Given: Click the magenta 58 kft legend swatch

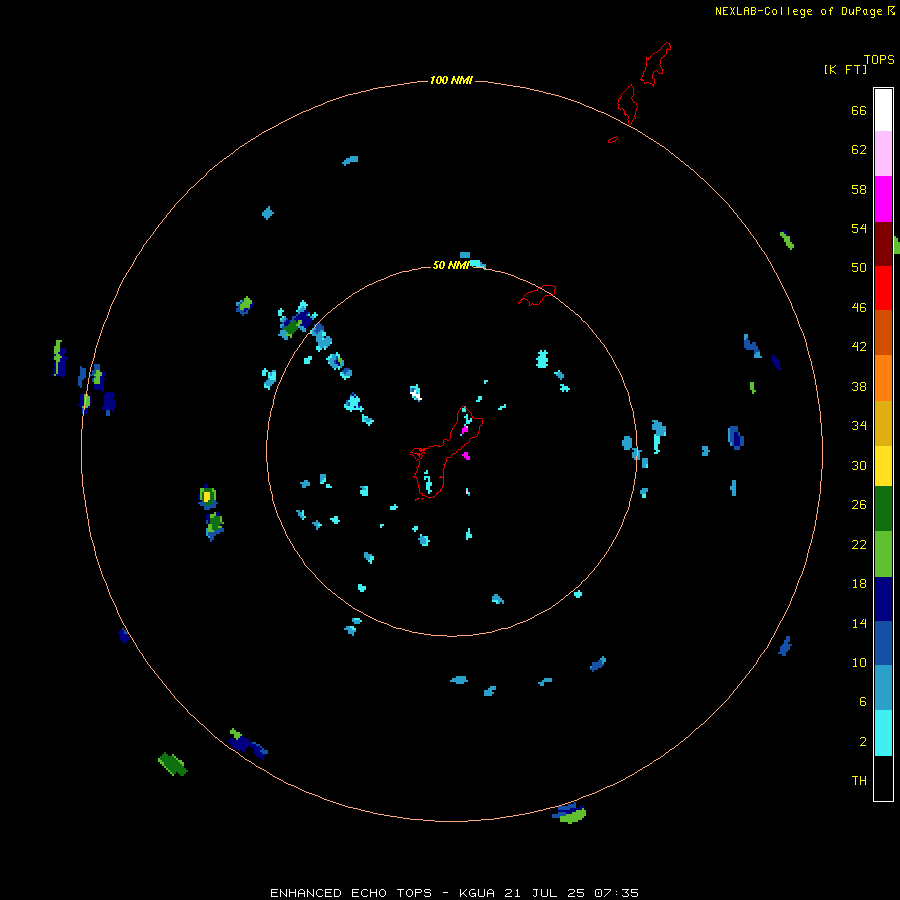Looking at the screenshot, I should tap(883, 199).
